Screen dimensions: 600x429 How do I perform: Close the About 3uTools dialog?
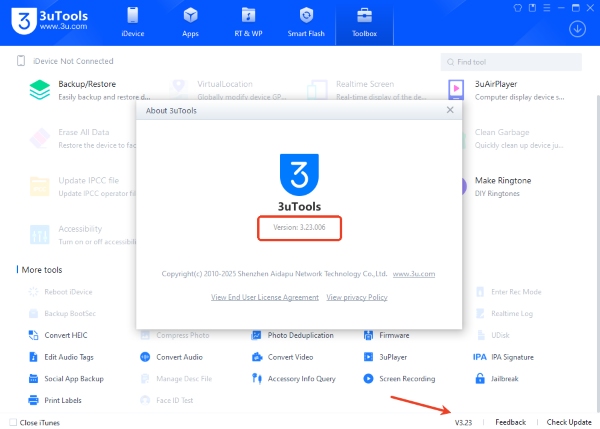[x=450, y=110]
